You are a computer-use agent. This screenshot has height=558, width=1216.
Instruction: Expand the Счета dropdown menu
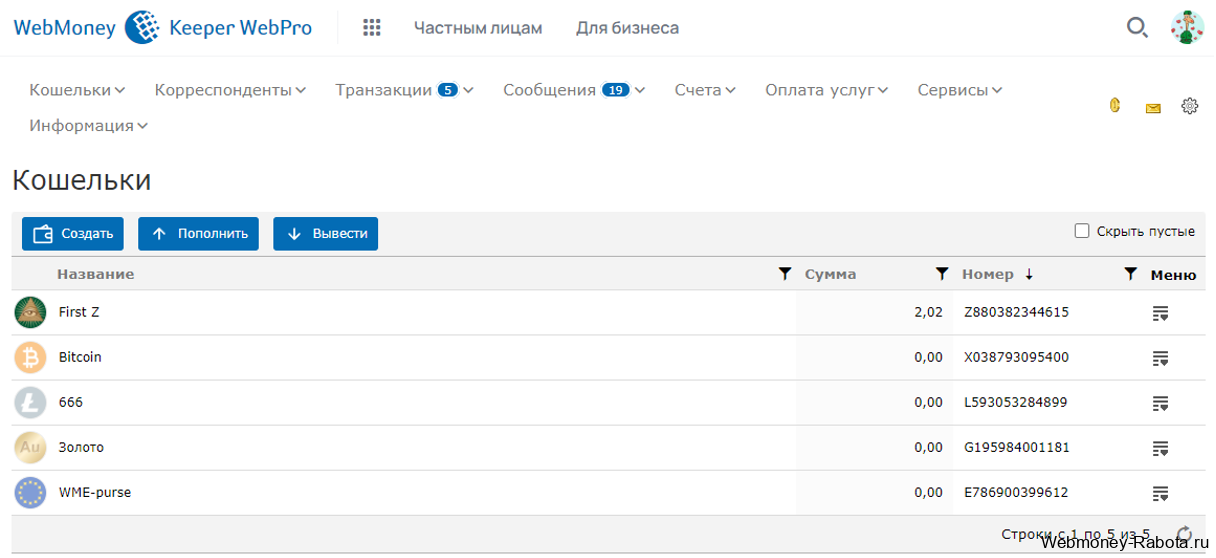tap(705, 90)
